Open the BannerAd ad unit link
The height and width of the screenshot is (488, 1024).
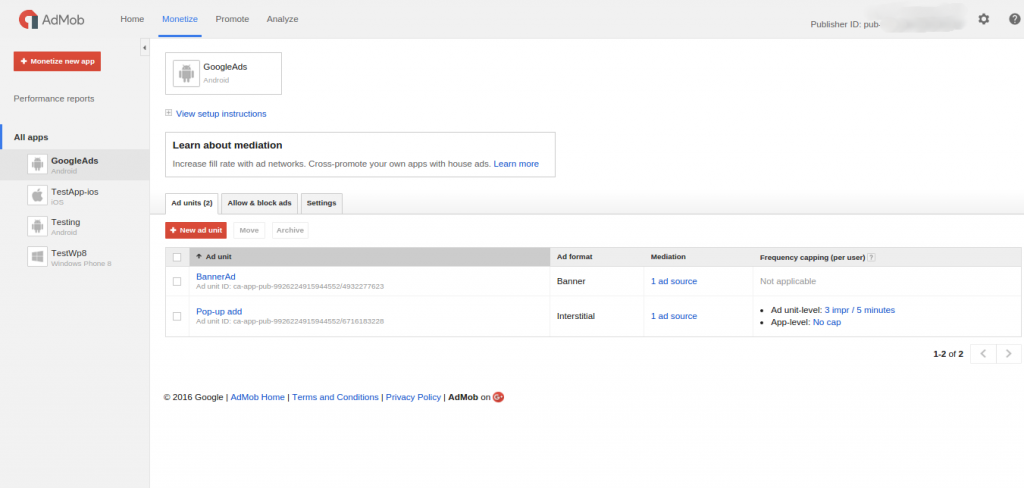coord(216,276)
